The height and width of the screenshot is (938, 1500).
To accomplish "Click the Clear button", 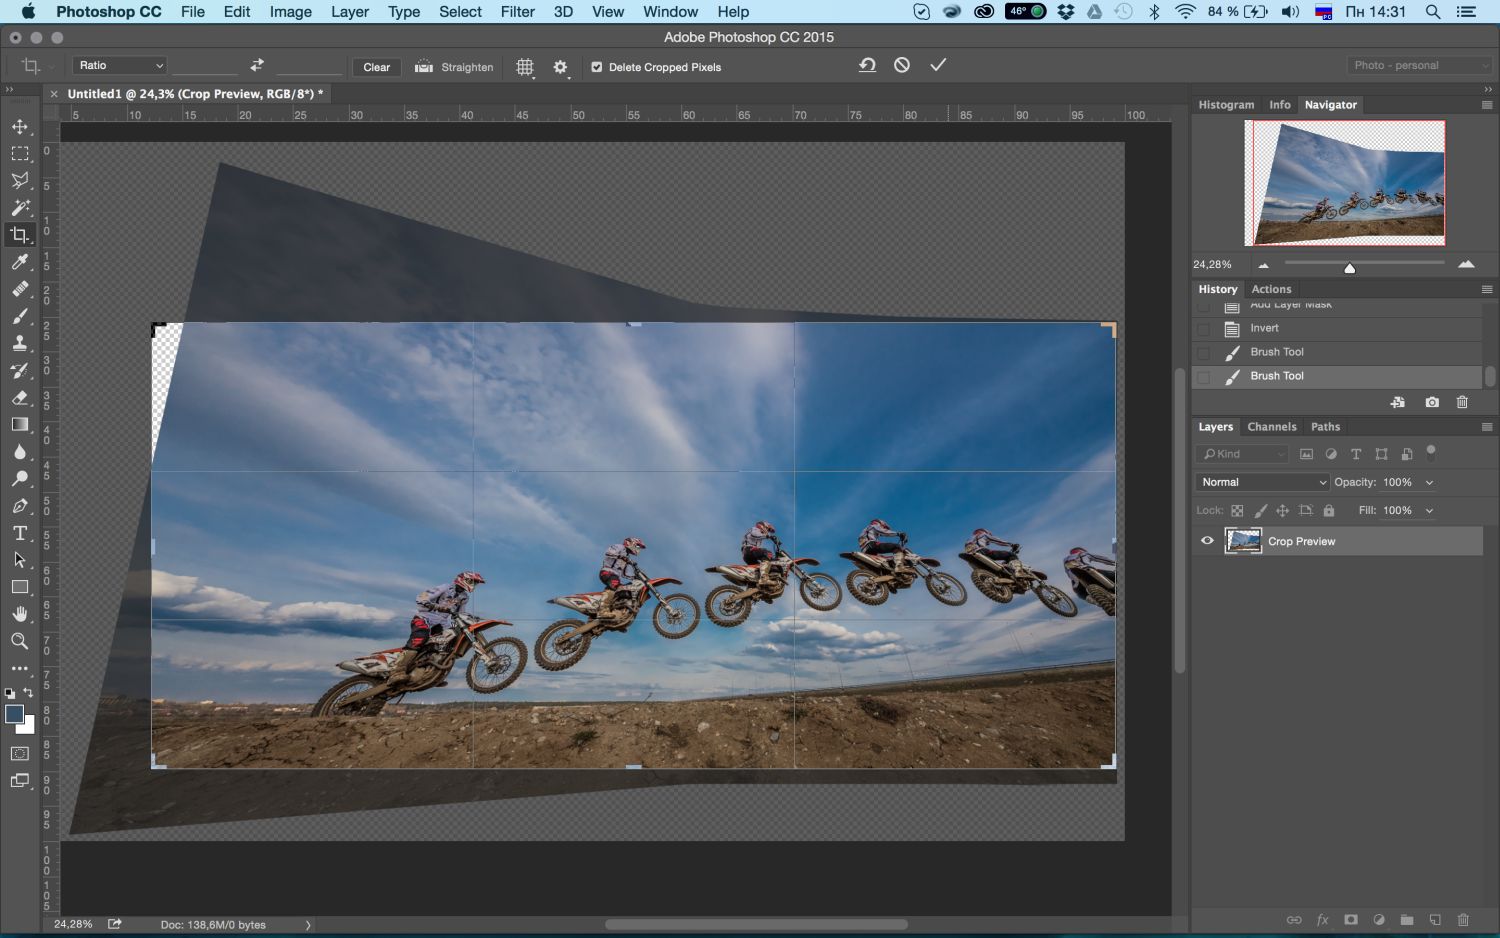I will click(x=377, y=67).
